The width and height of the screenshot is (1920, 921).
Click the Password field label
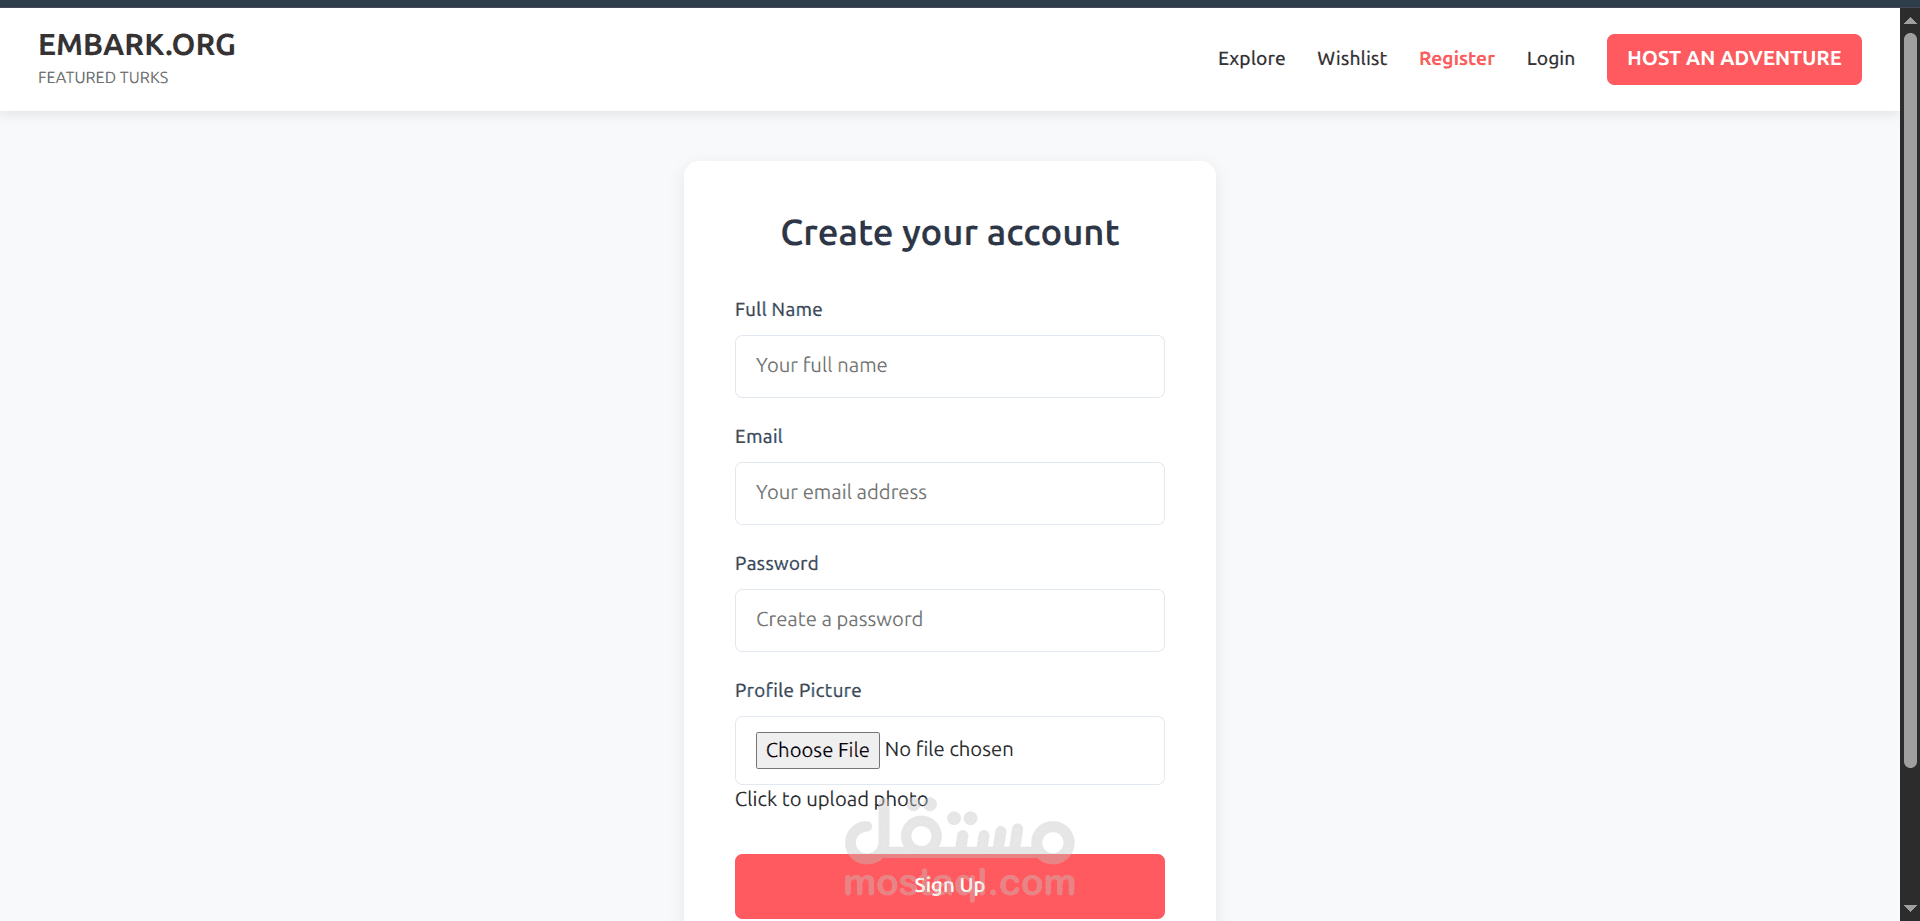[x=776, y=564]
